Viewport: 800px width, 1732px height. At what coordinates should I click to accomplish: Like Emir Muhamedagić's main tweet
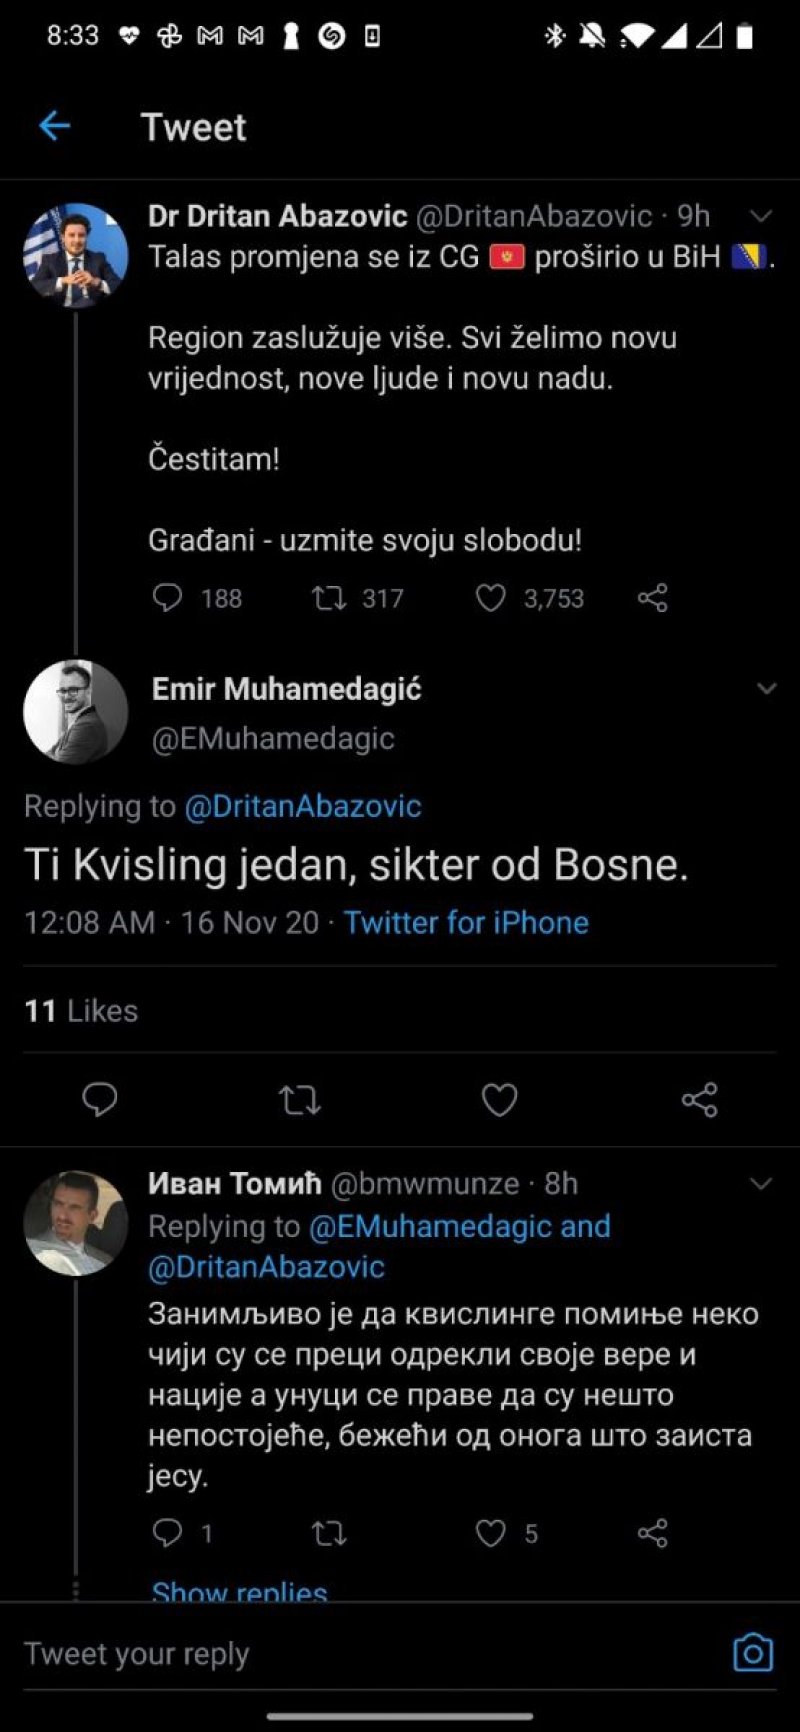tap(499, 1100)
